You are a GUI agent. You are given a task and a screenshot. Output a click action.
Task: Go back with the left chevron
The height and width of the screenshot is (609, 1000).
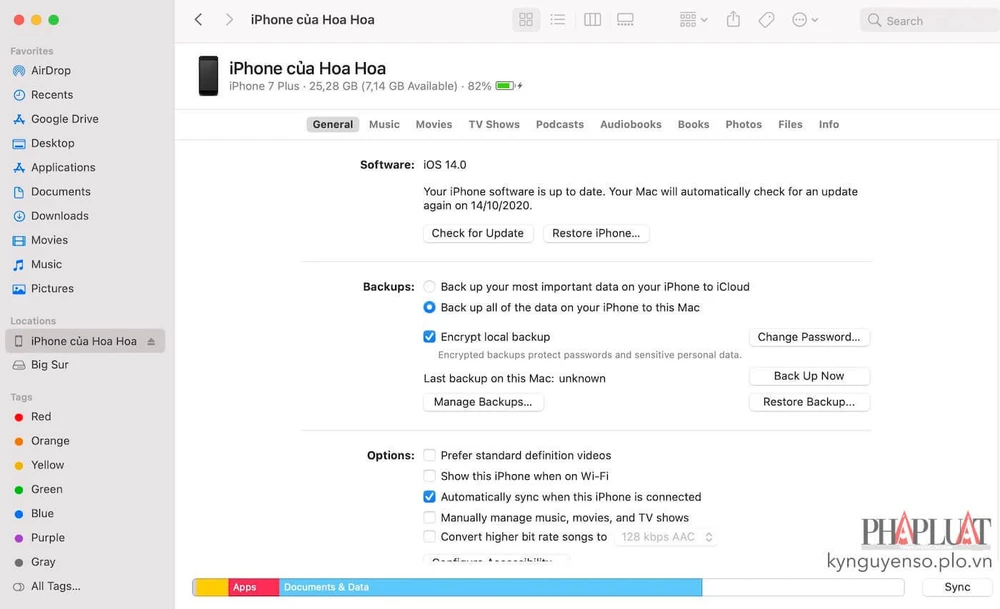pos(198,20)
